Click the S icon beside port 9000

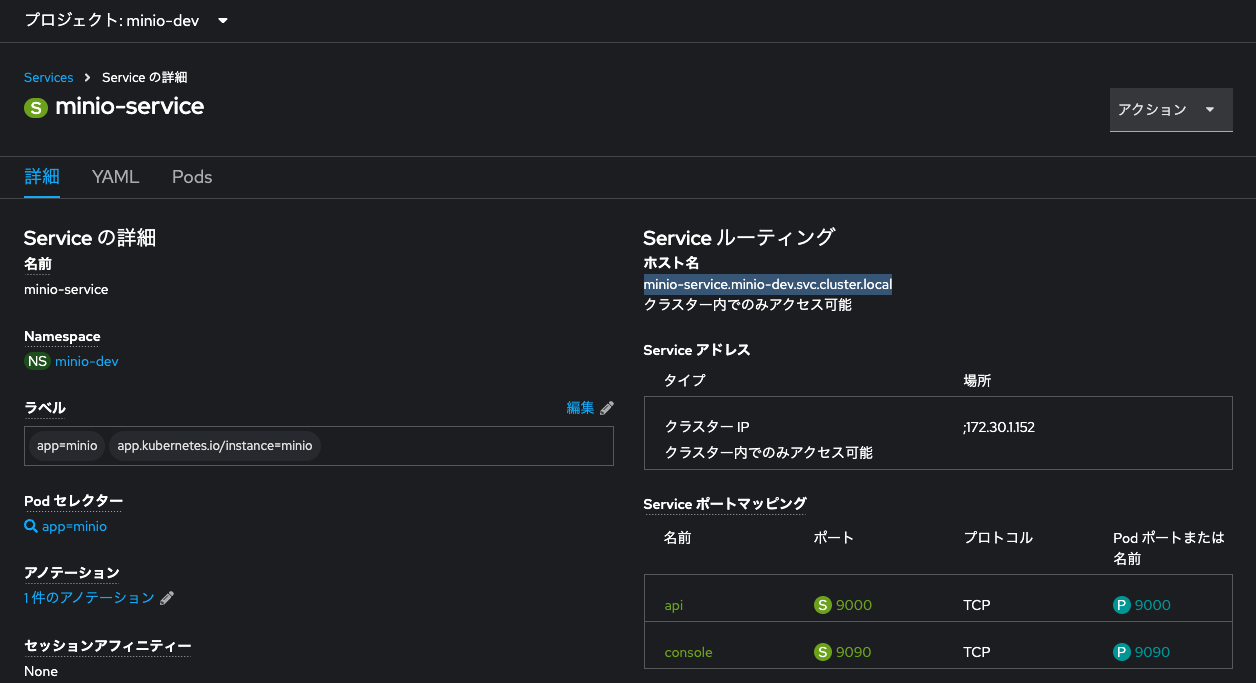point(823,605)
